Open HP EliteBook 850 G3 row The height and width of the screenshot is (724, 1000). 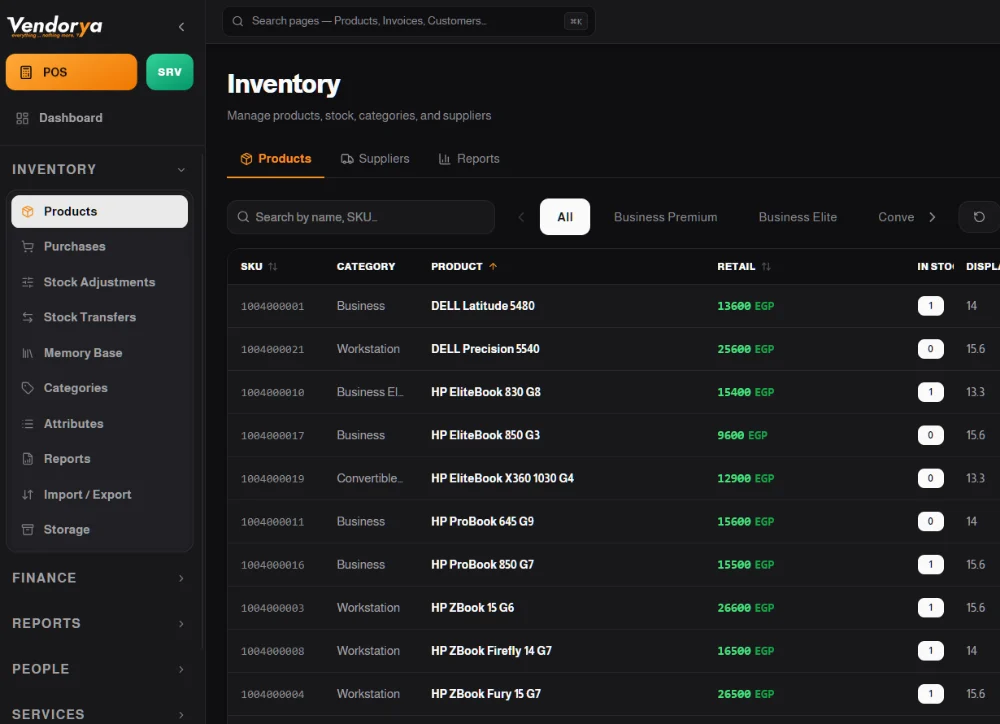614,435
